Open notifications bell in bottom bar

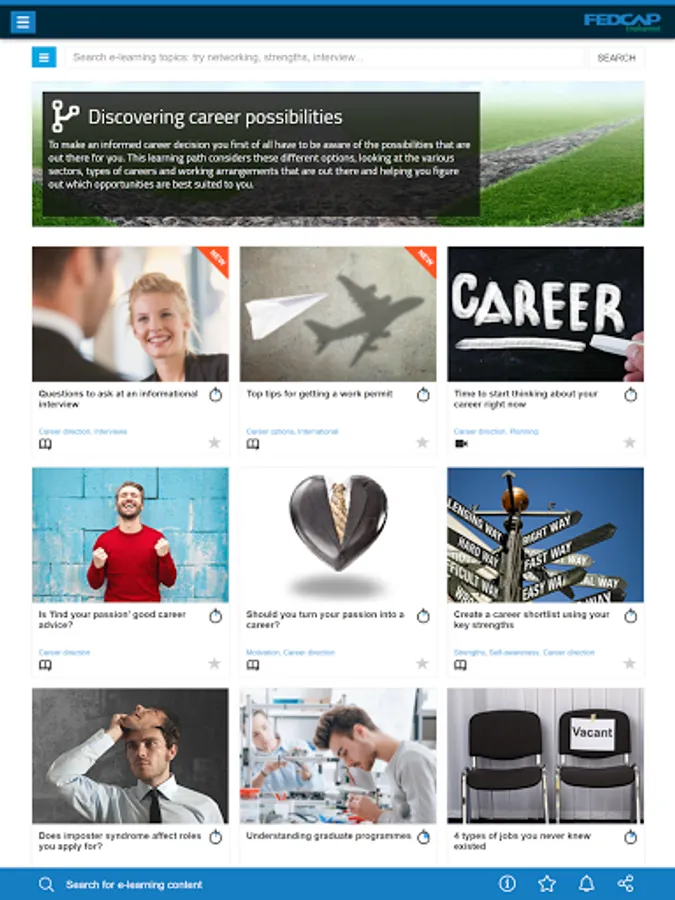pyautogui.click(x=586, y=883)
